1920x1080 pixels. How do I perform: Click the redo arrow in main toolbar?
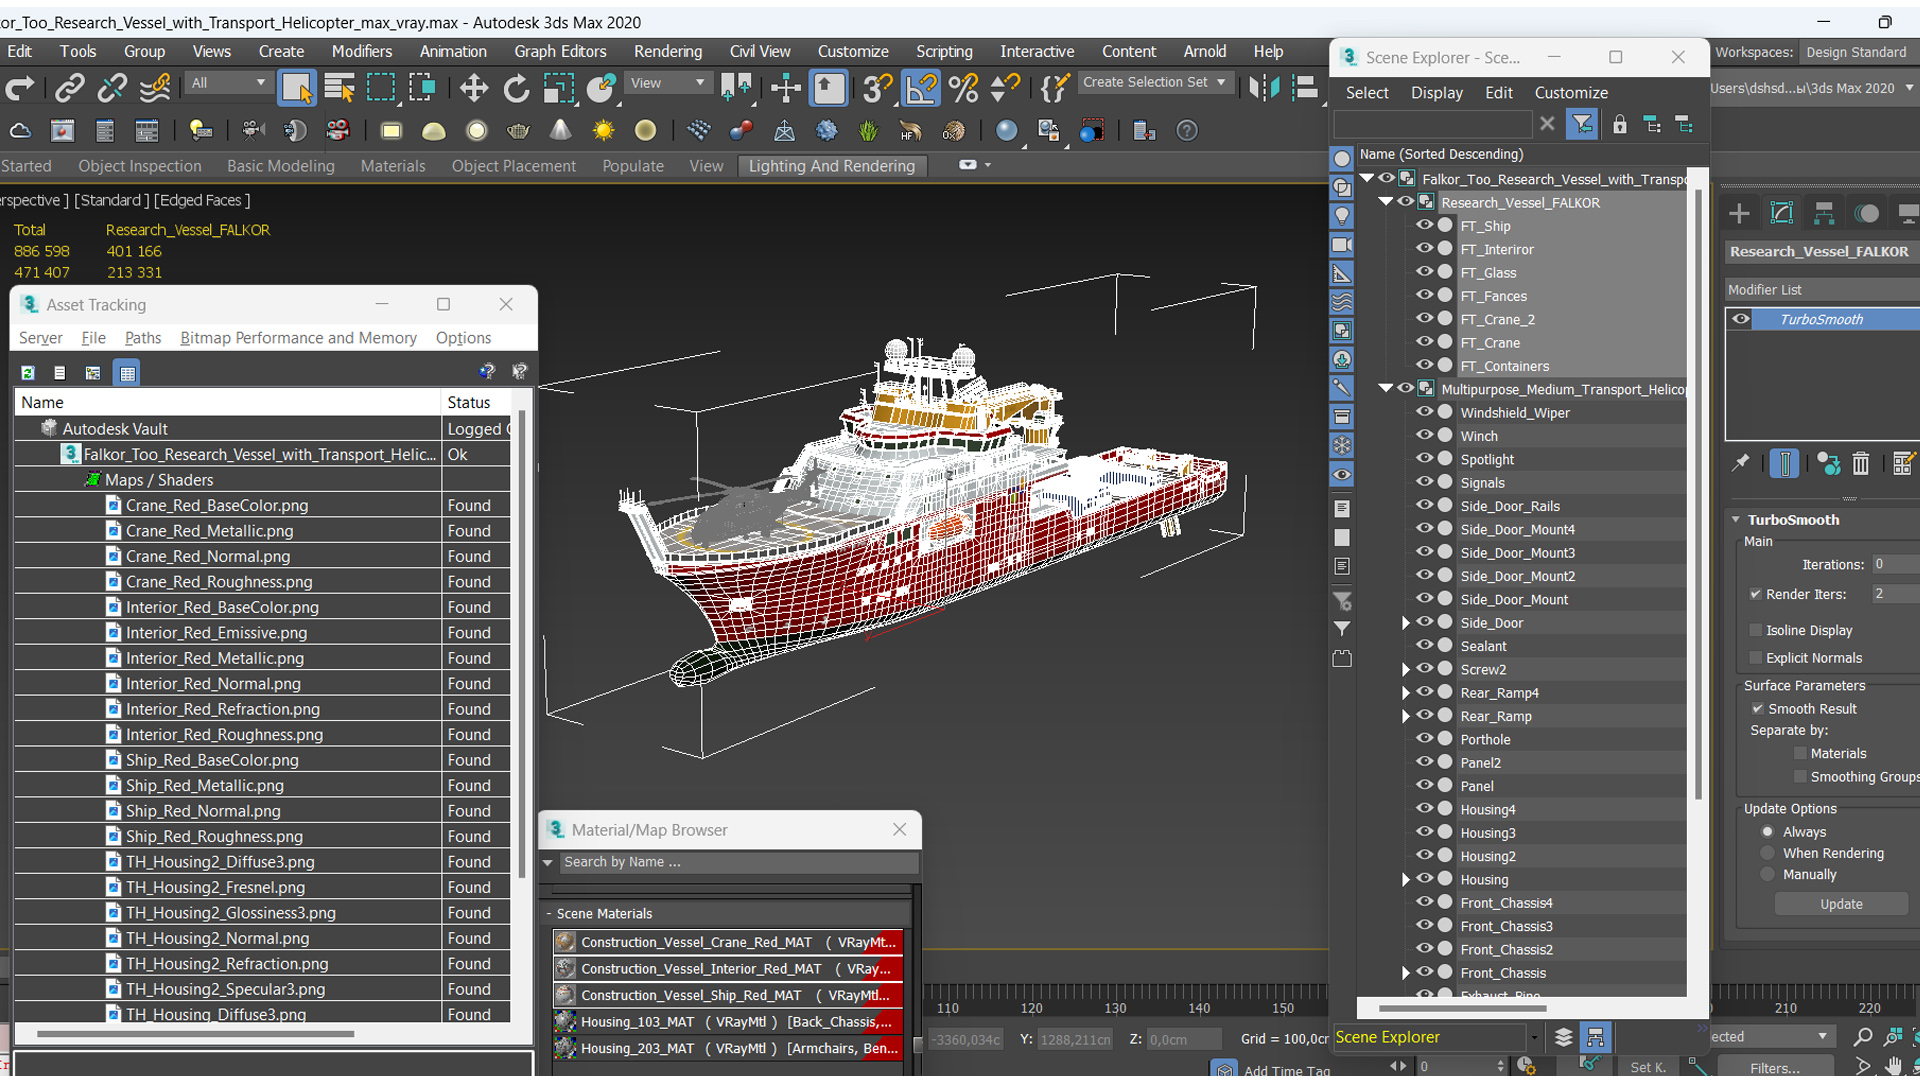coord(20,88)
